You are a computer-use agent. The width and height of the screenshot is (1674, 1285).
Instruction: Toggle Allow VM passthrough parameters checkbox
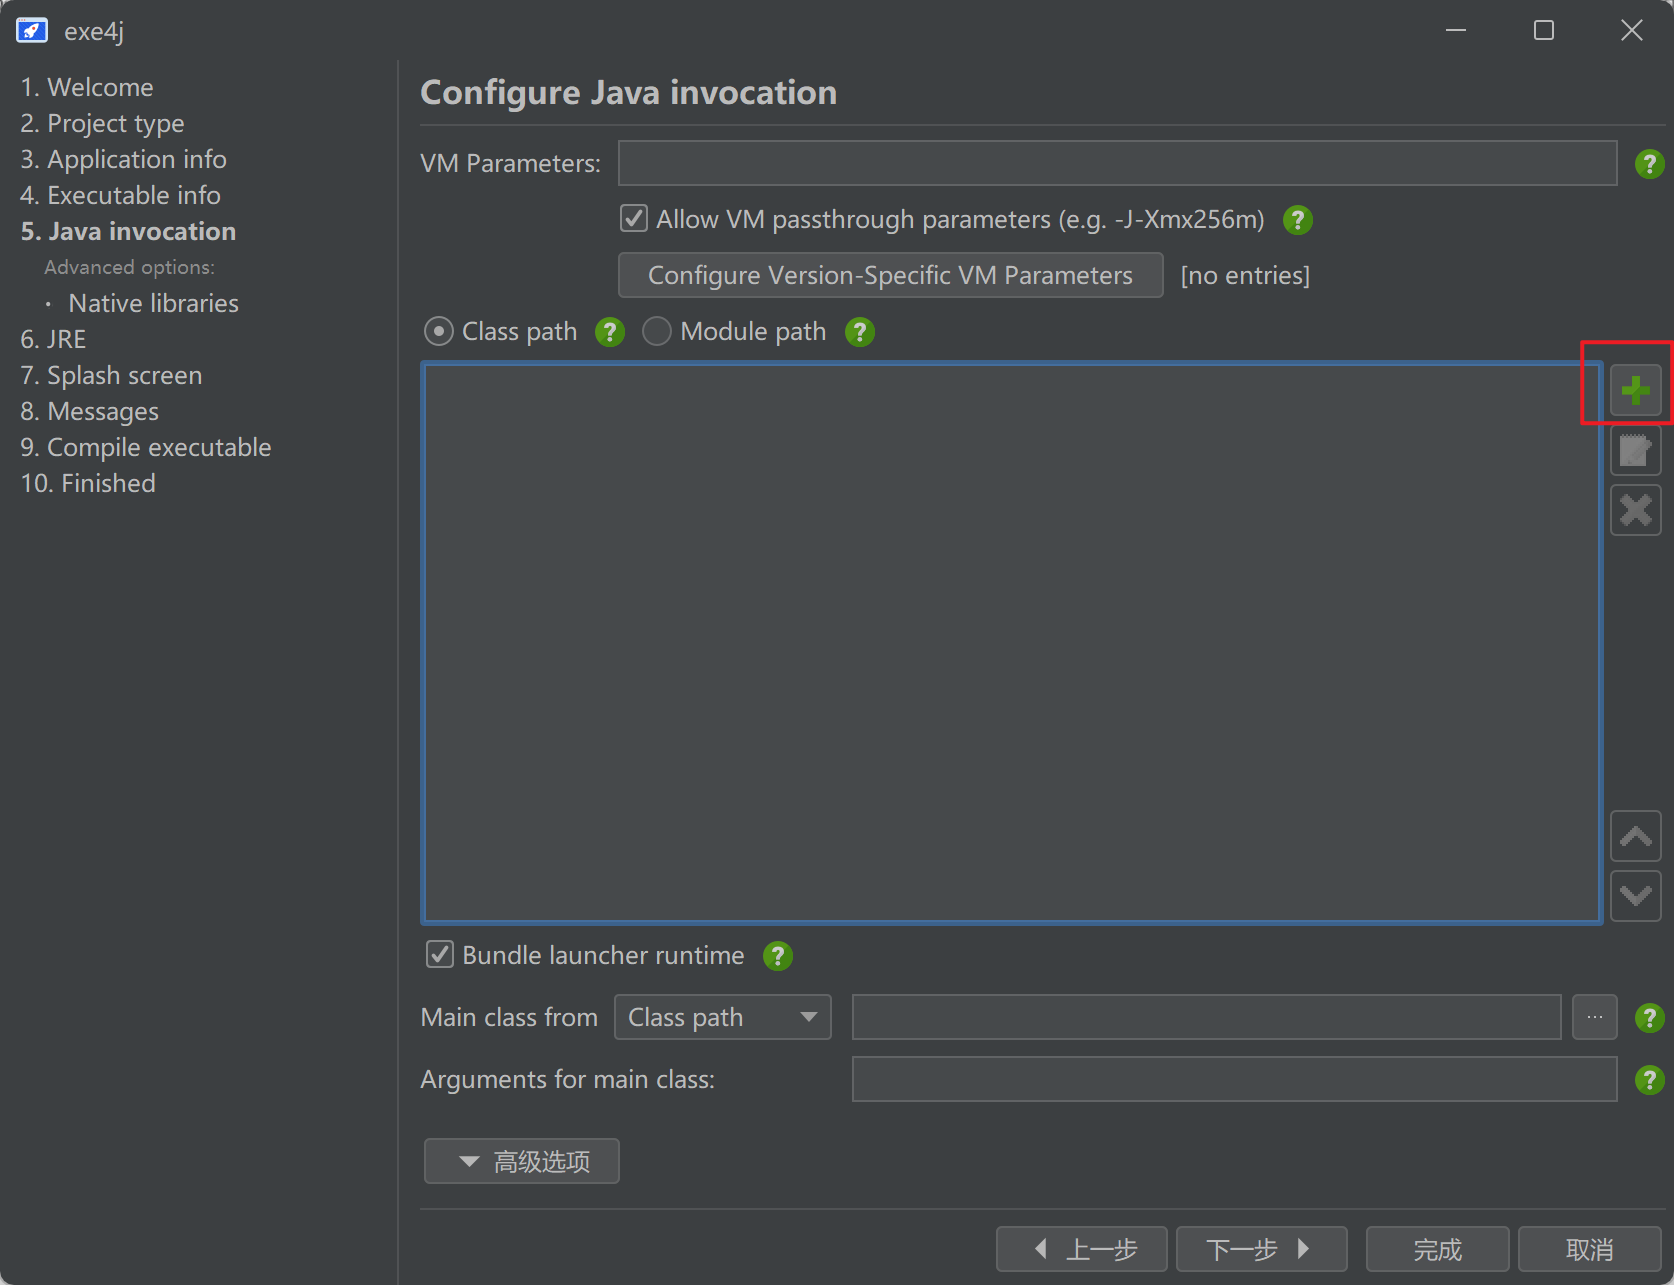click(634, 219)
